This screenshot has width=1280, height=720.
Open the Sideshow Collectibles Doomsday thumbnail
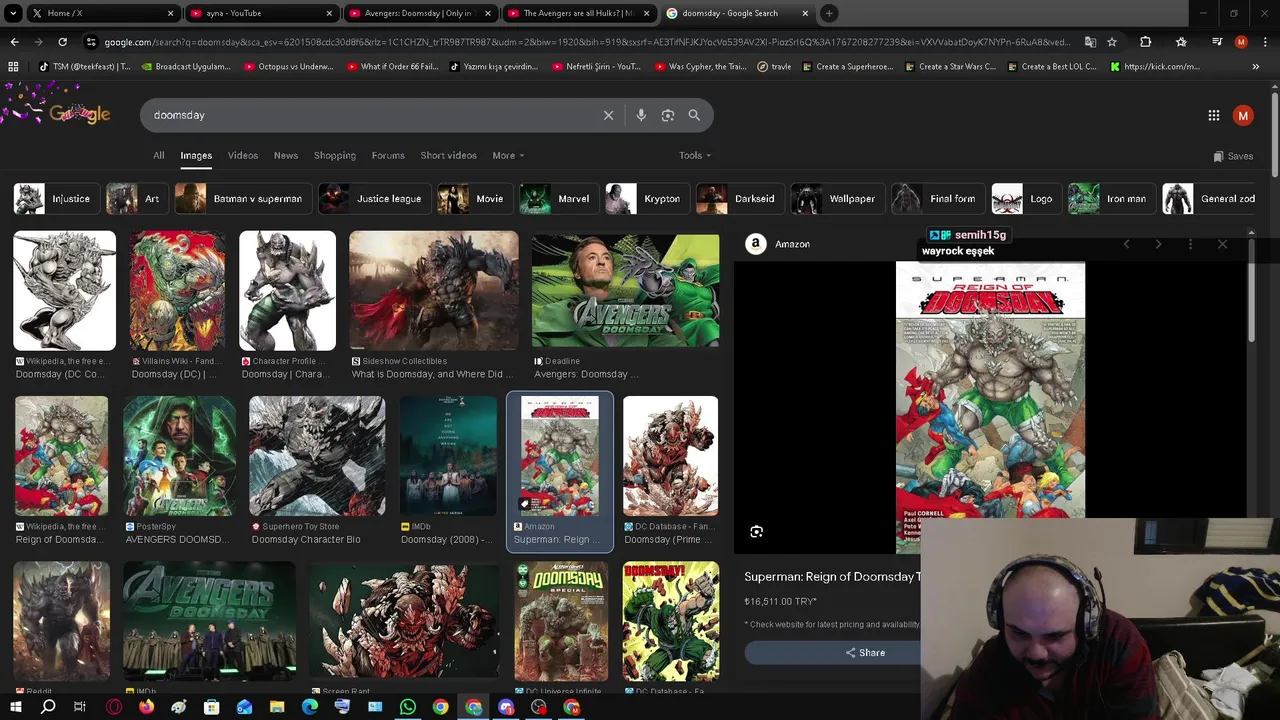pyautogui.click(x=434, y=291)
